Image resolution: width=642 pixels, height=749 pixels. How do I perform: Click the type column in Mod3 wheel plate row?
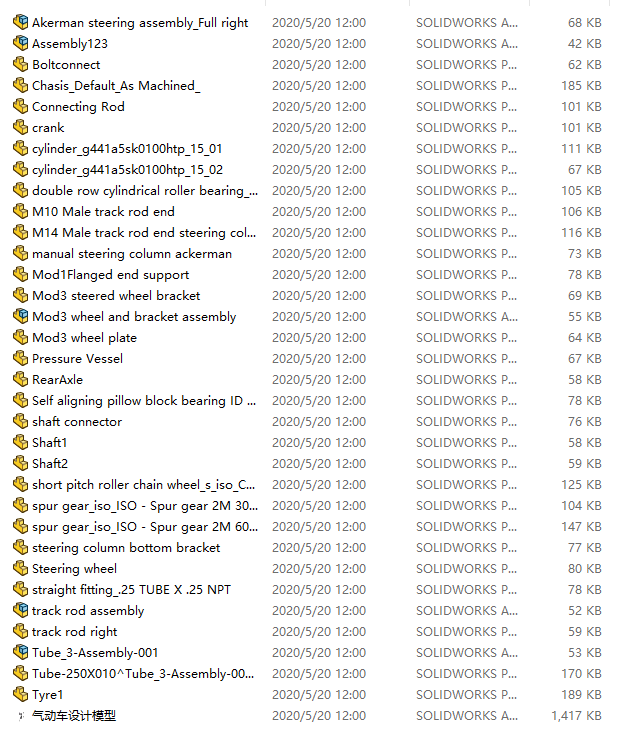pos(467,338)
